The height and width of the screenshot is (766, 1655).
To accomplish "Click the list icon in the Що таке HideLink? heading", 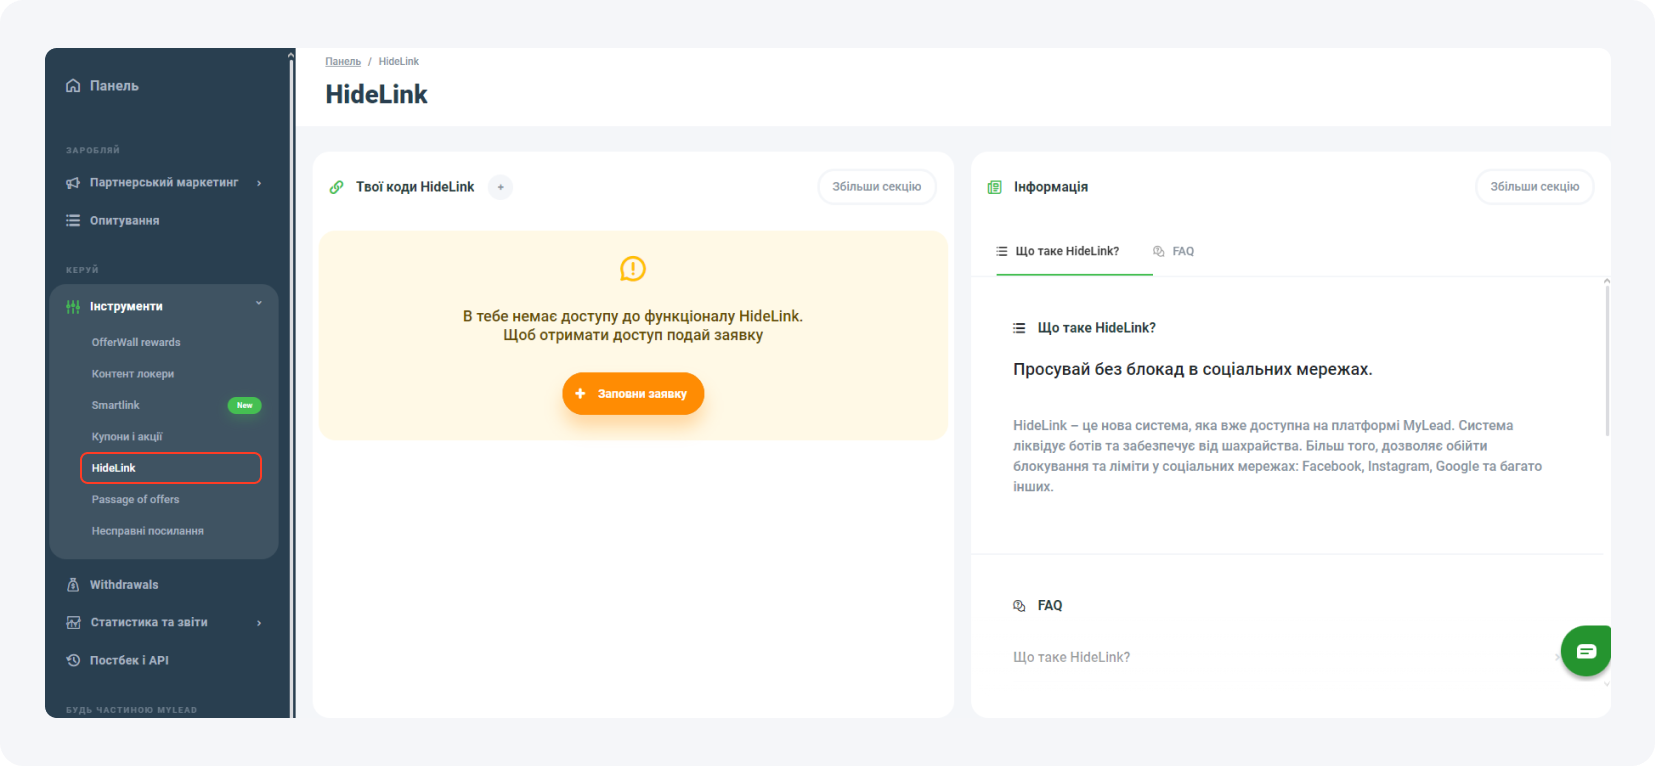I will tap(1019, 328).
